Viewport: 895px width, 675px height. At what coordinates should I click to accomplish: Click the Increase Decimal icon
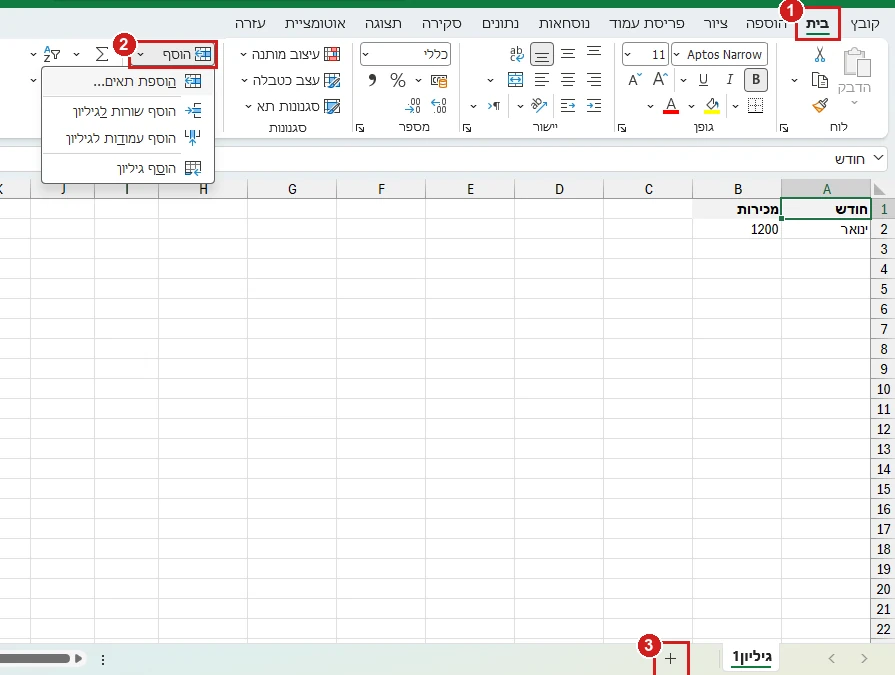439,106
